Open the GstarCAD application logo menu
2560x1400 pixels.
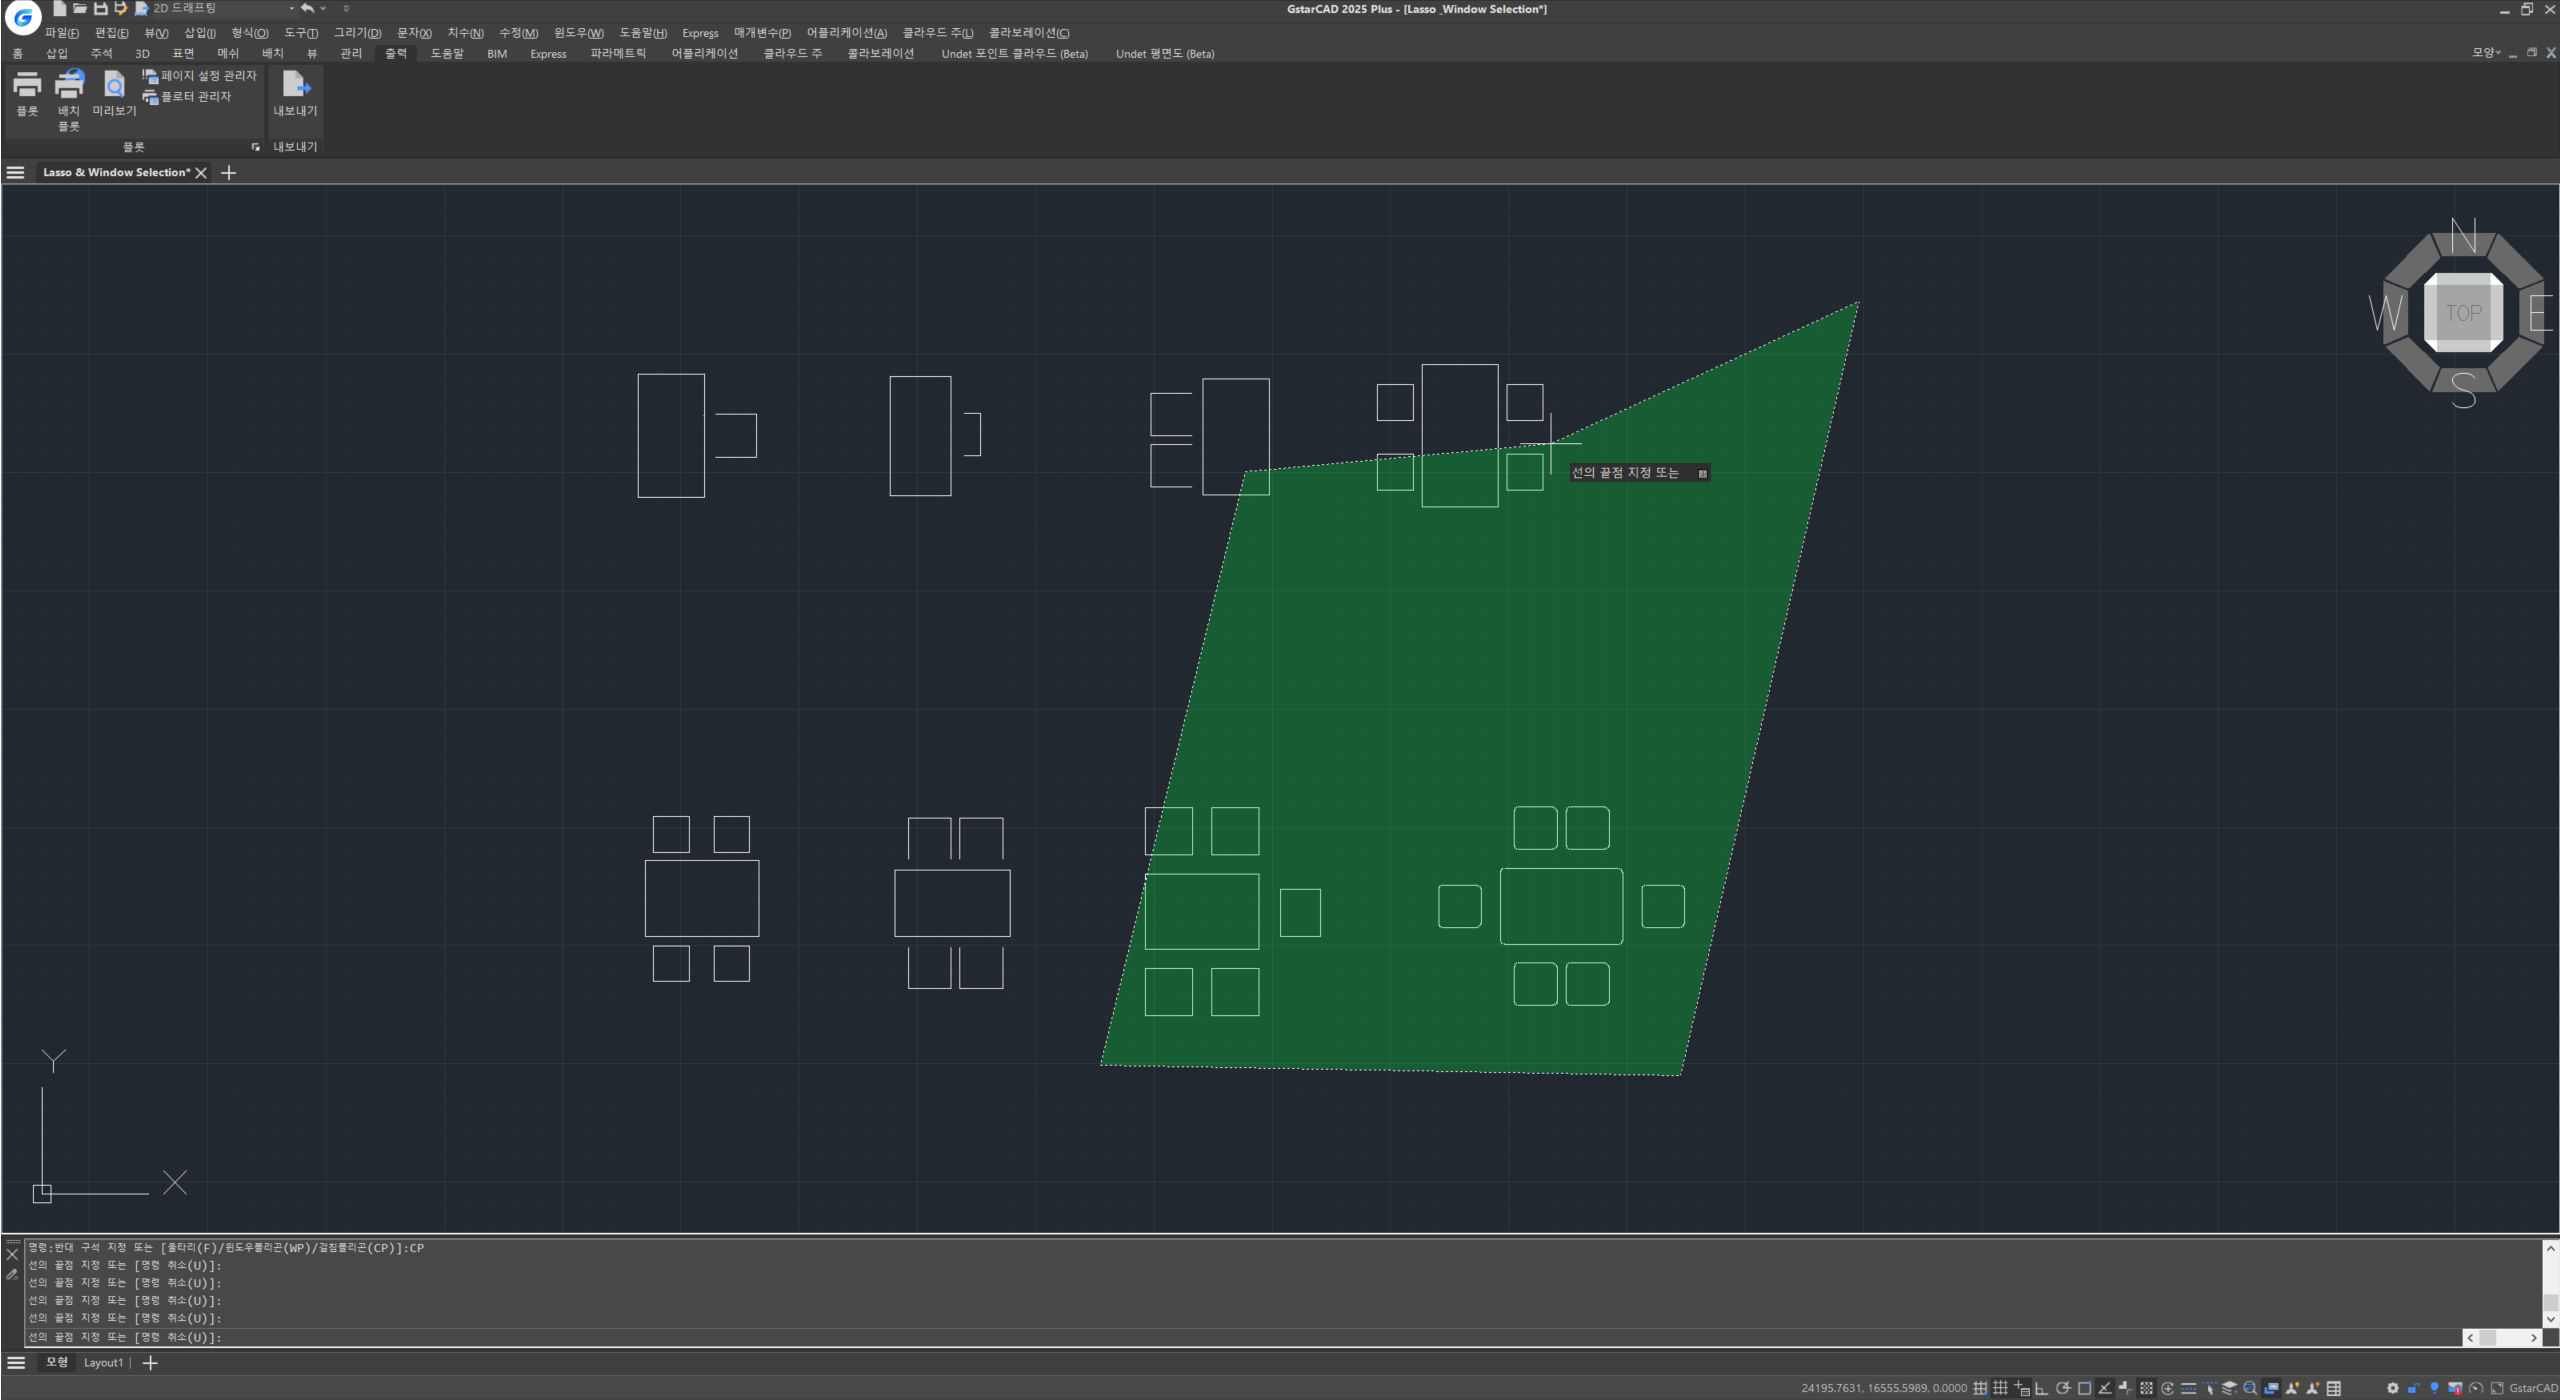[22, 17]
